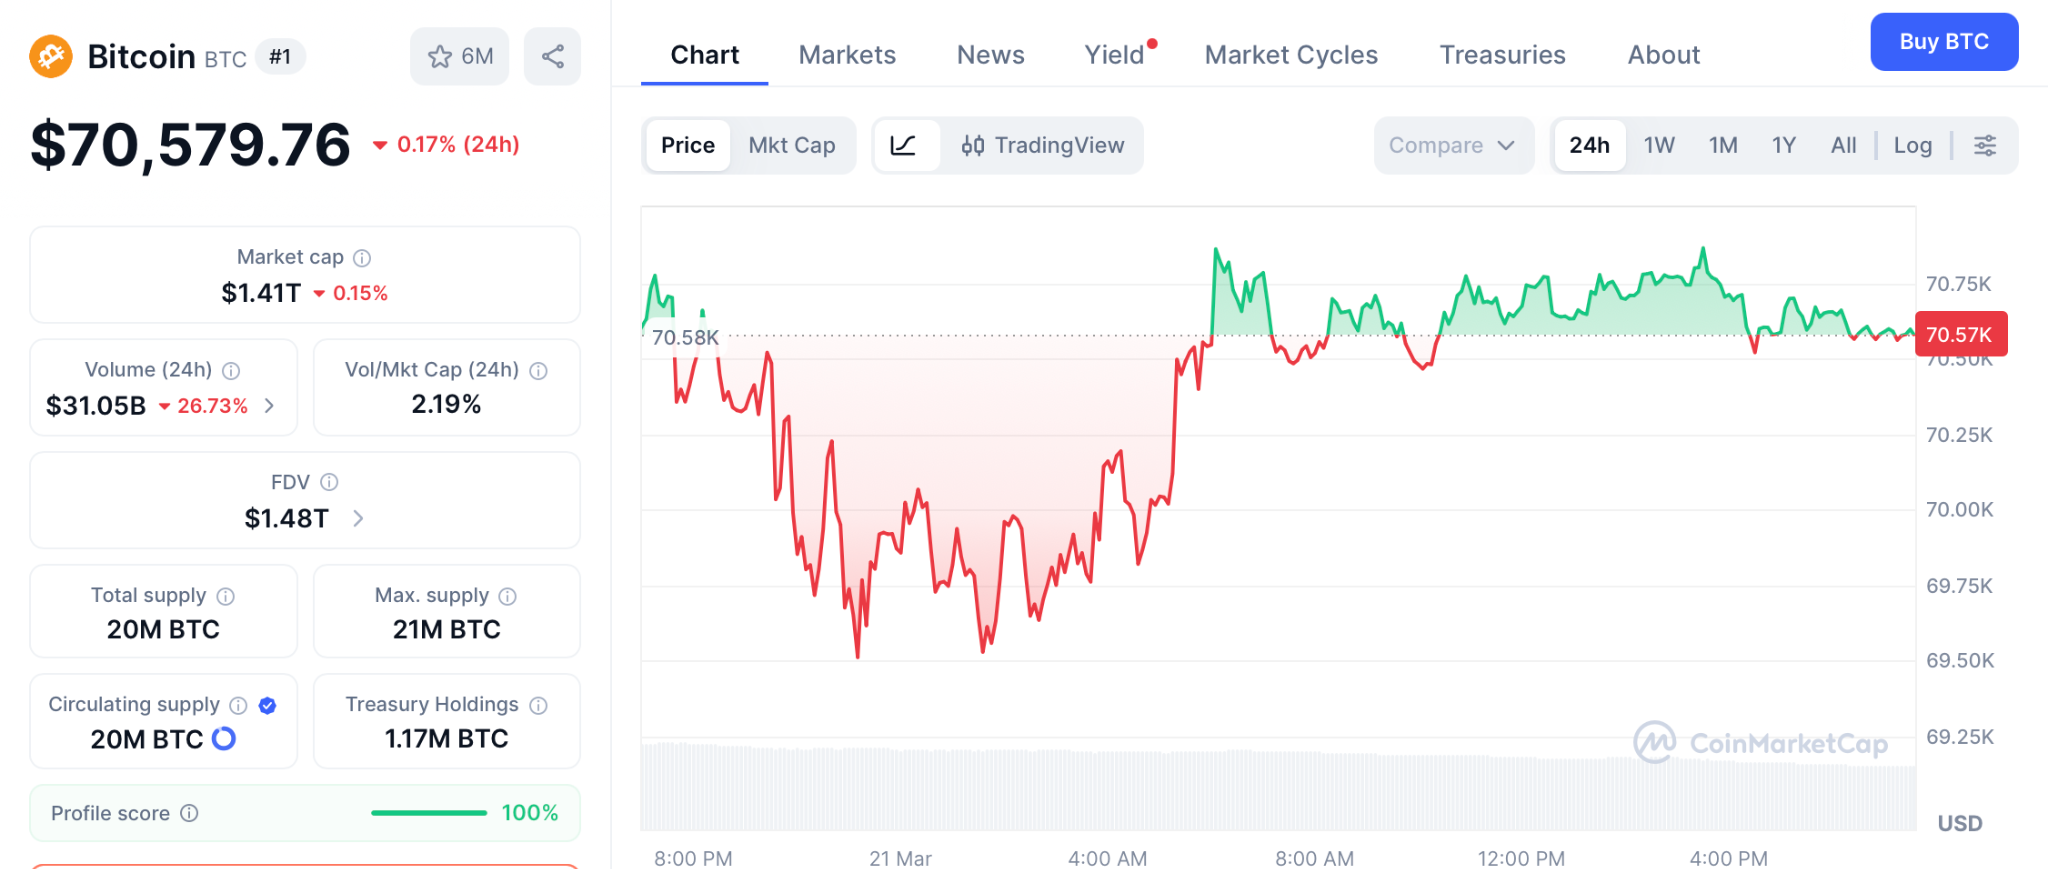
Task: Switch chart to TradingView mode
Action: click(1043, 146)
